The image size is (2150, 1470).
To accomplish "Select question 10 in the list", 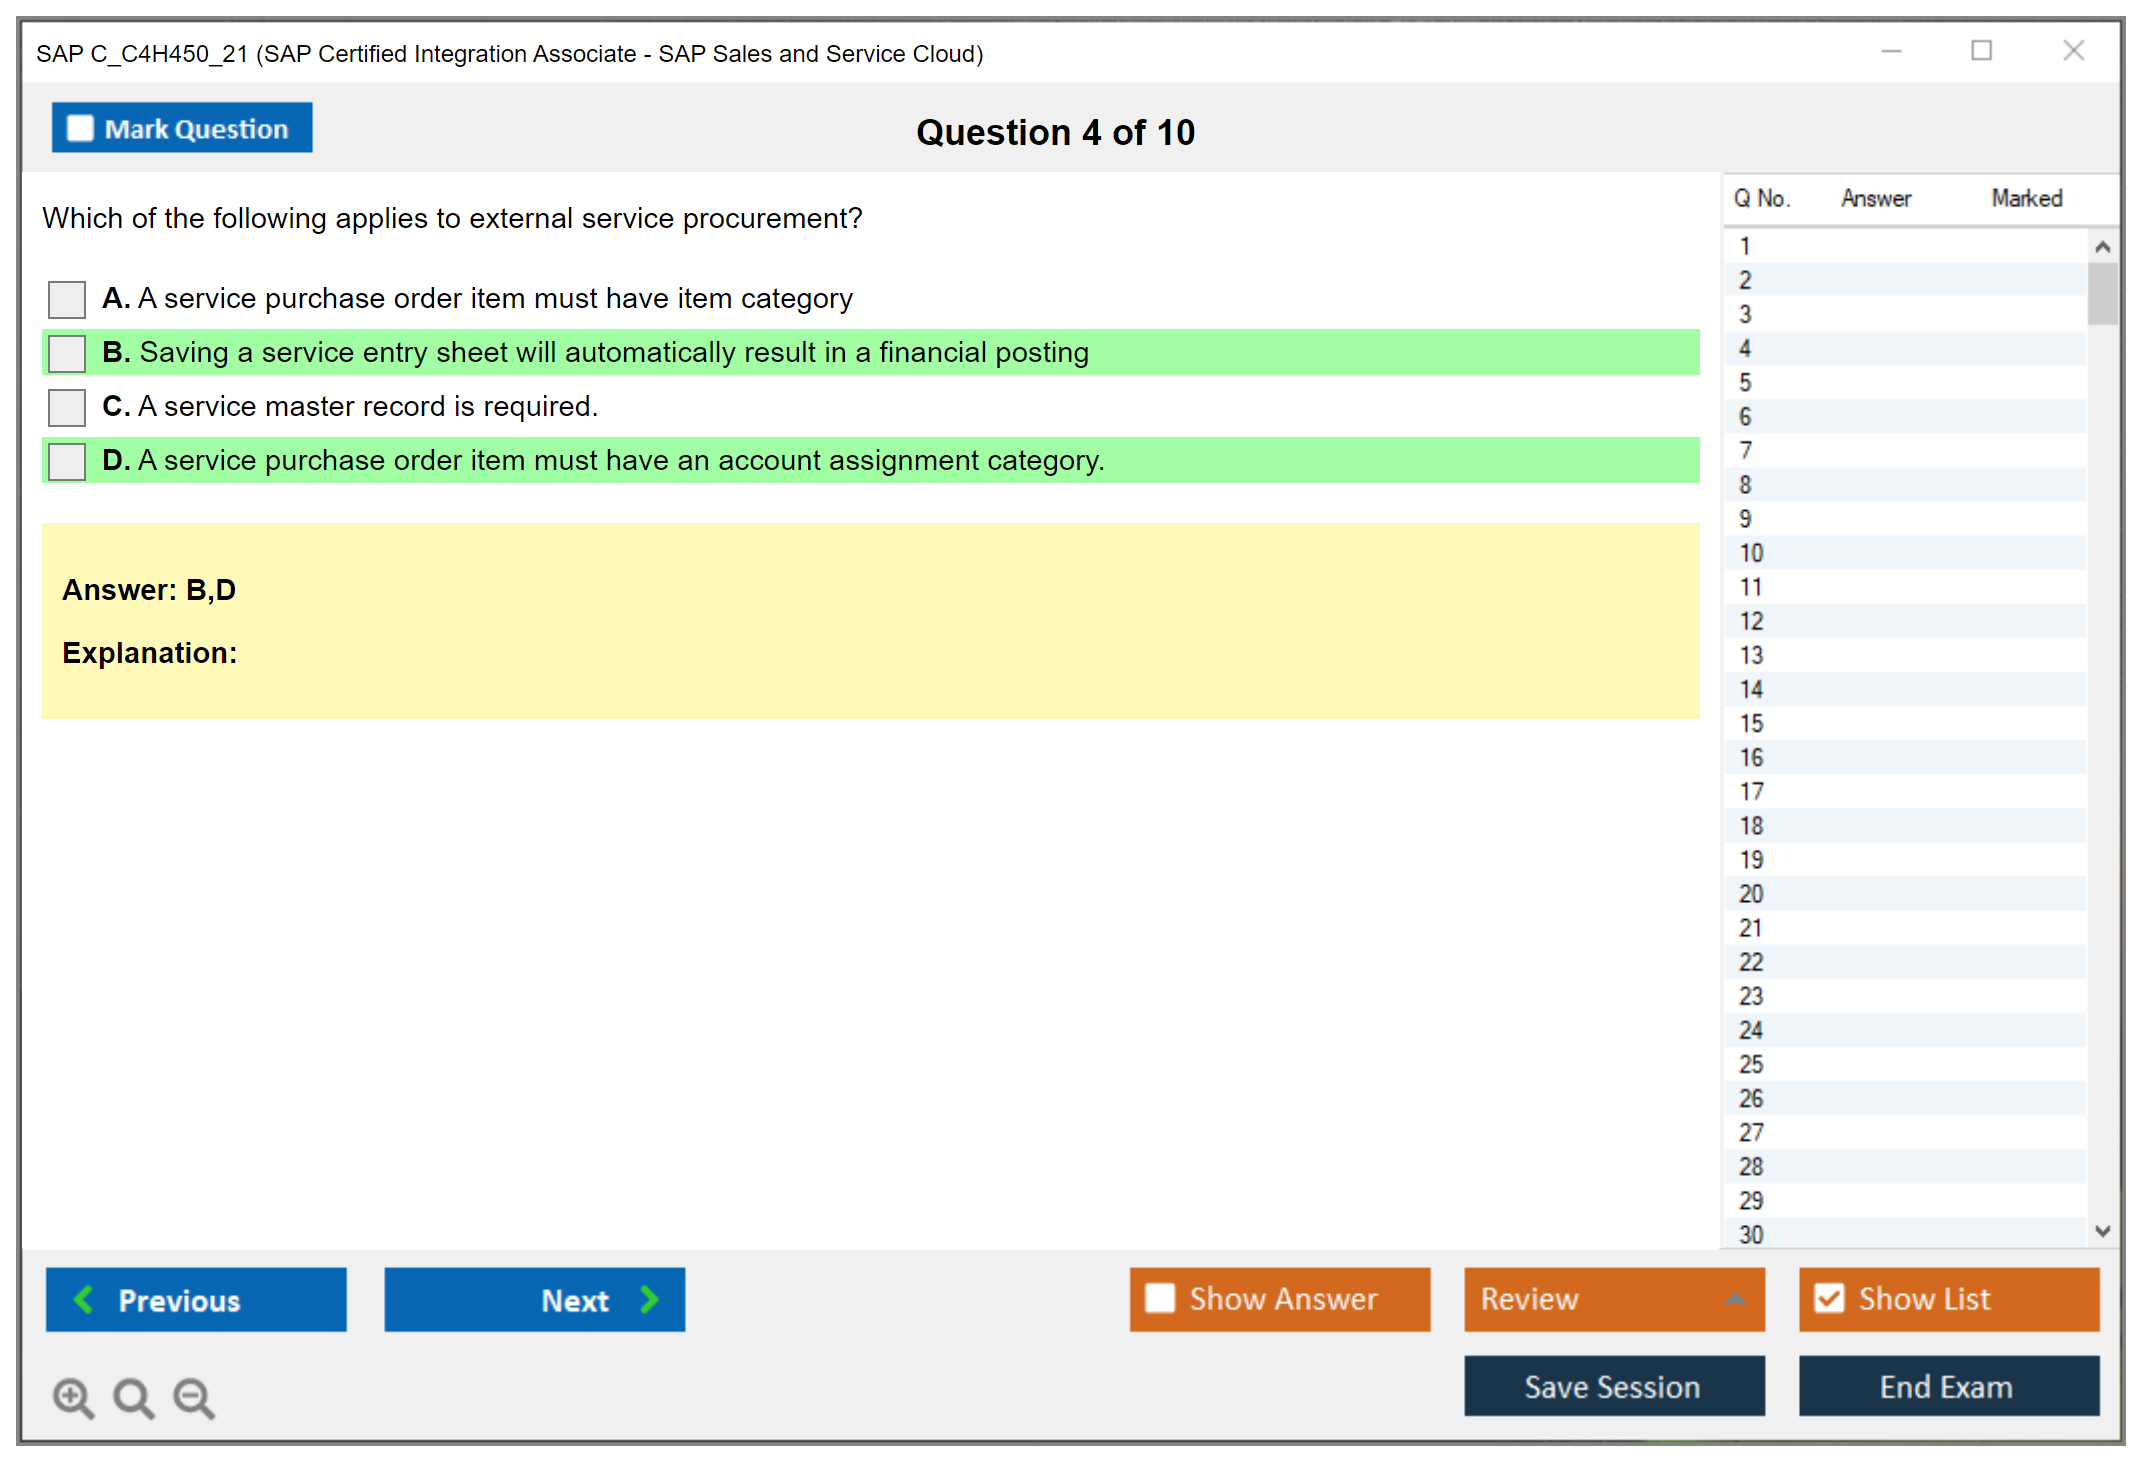I will pyautogui.click(x=1752, y=553).
